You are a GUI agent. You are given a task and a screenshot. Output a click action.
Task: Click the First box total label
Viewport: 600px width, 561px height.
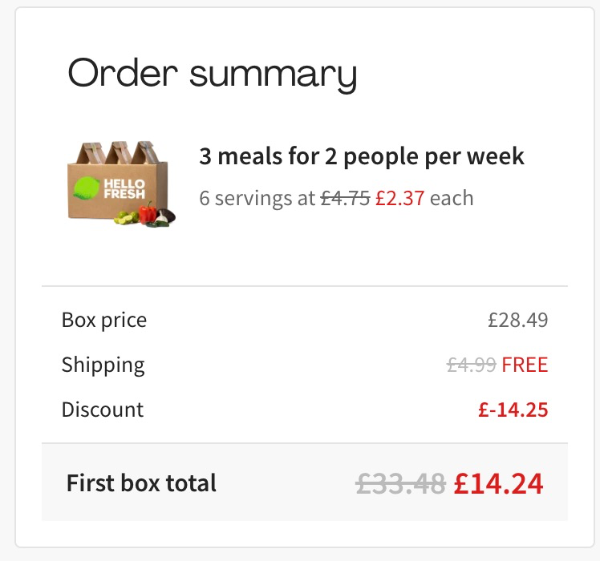click(141, 484)
